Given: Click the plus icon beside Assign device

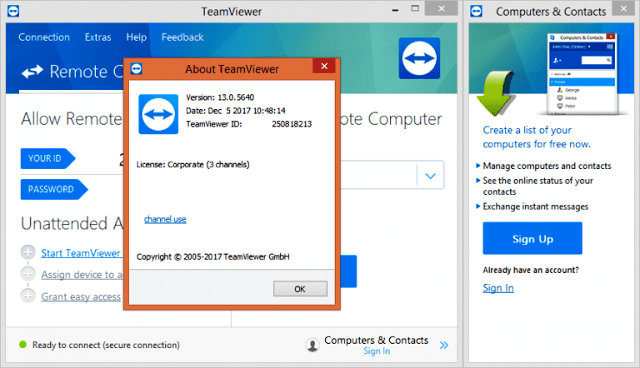Looking at the screenshot, I should [28, 274].
